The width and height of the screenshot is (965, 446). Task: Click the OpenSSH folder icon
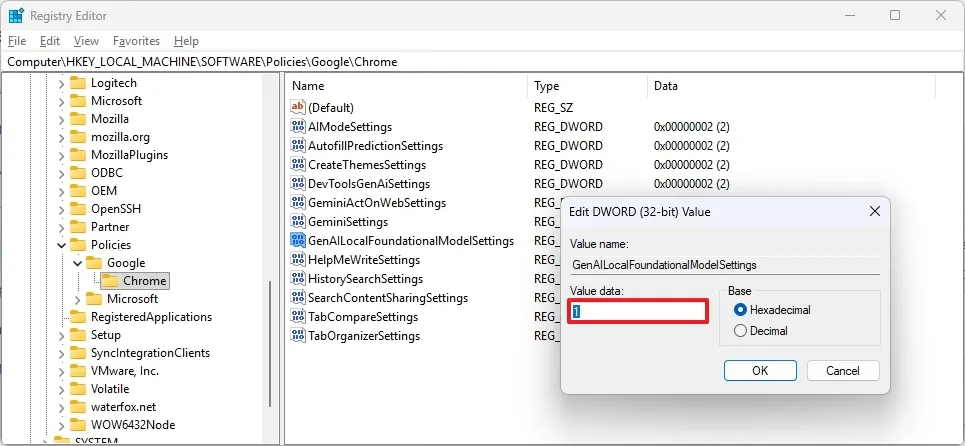tap(78, 209)
